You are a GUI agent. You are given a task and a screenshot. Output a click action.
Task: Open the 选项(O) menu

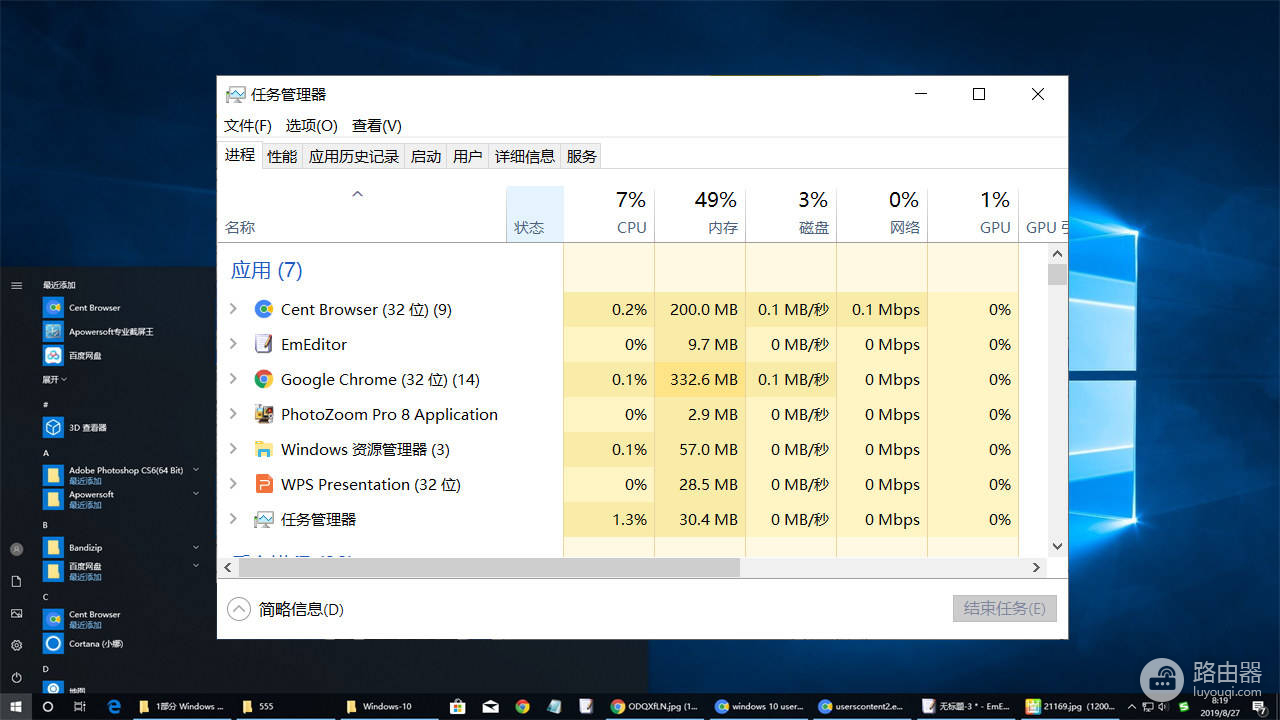tap(312, 126)
